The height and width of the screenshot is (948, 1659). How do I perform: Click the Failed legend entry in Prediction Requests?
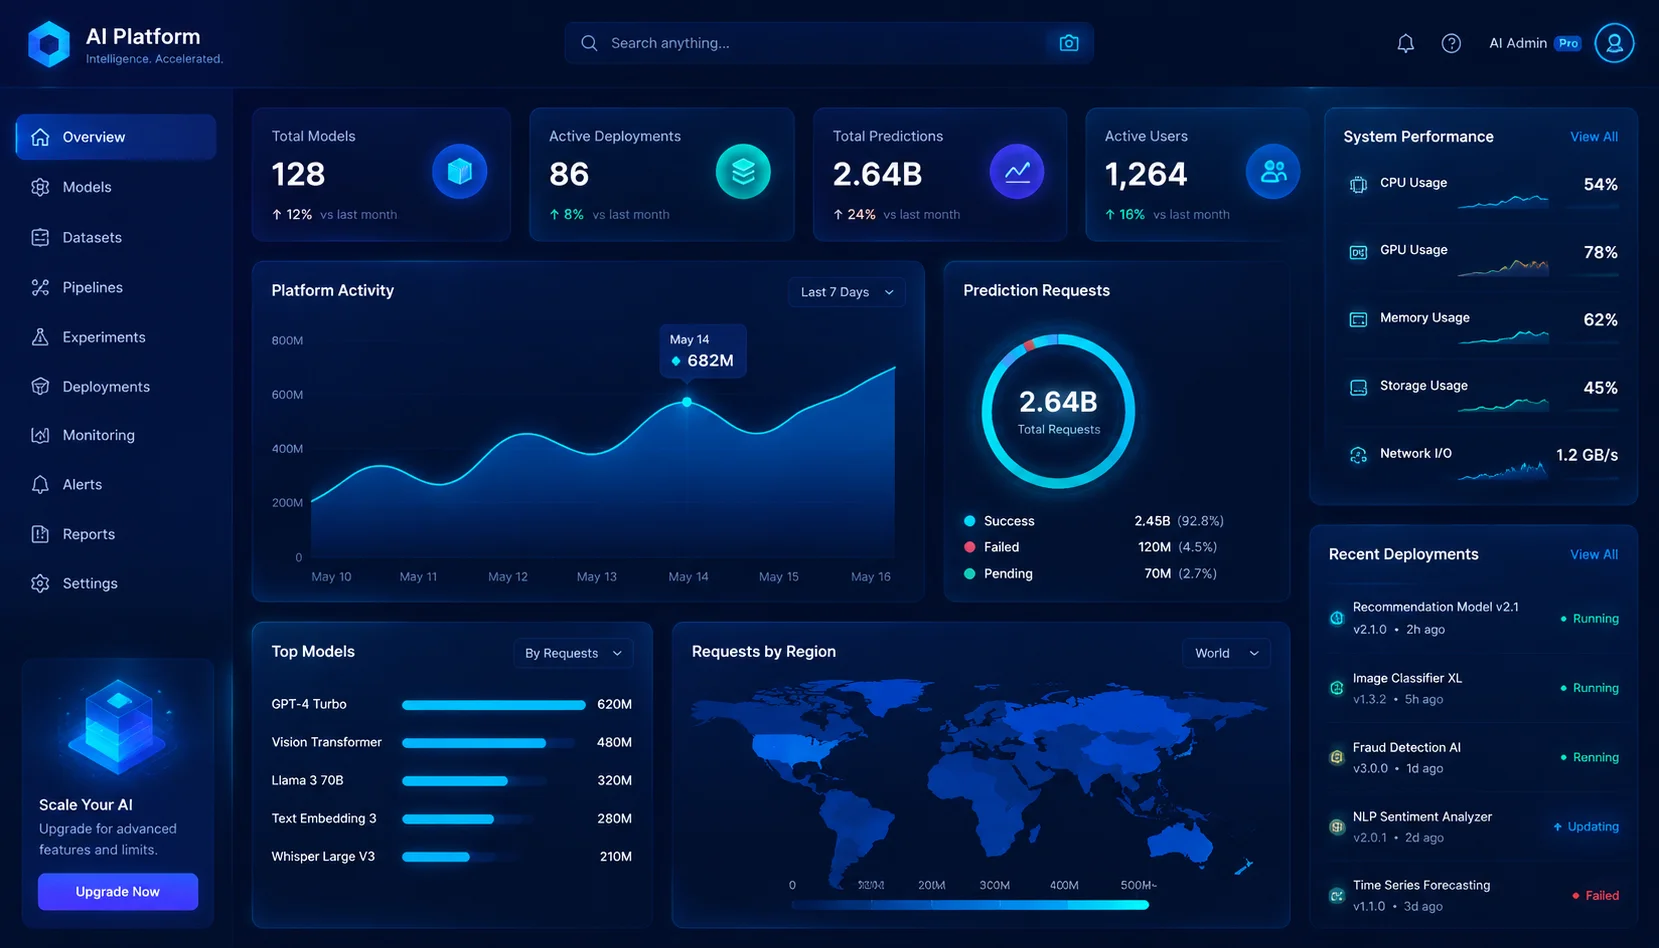tap(1090, 547)
